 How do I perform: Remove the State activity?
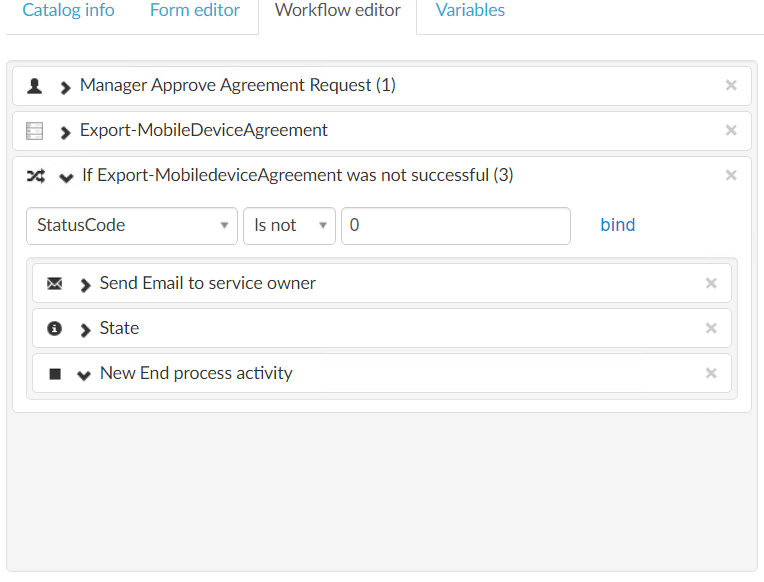711,329
